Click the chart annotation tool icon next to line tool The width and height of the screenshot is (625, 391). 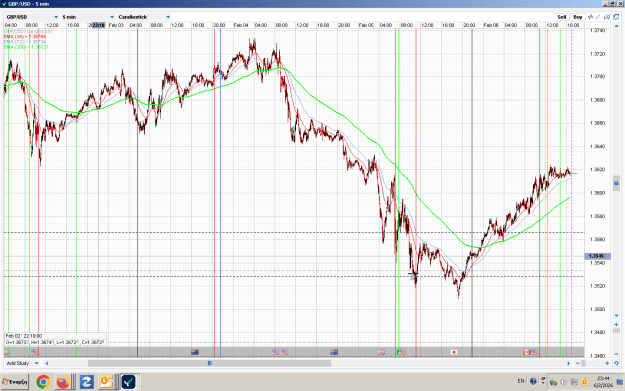pyautogui.click(x=607, y=17)
